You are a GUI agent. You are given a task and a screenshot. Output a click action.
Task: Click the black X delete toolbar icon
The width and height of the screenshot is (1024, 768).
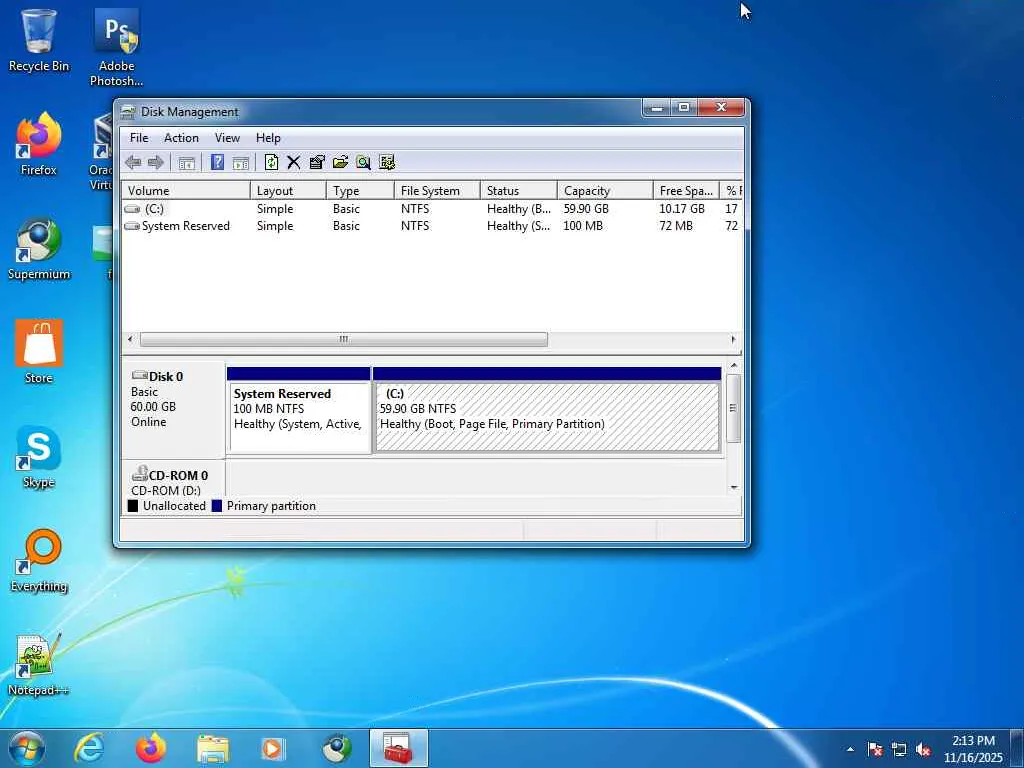pos(294,162)
